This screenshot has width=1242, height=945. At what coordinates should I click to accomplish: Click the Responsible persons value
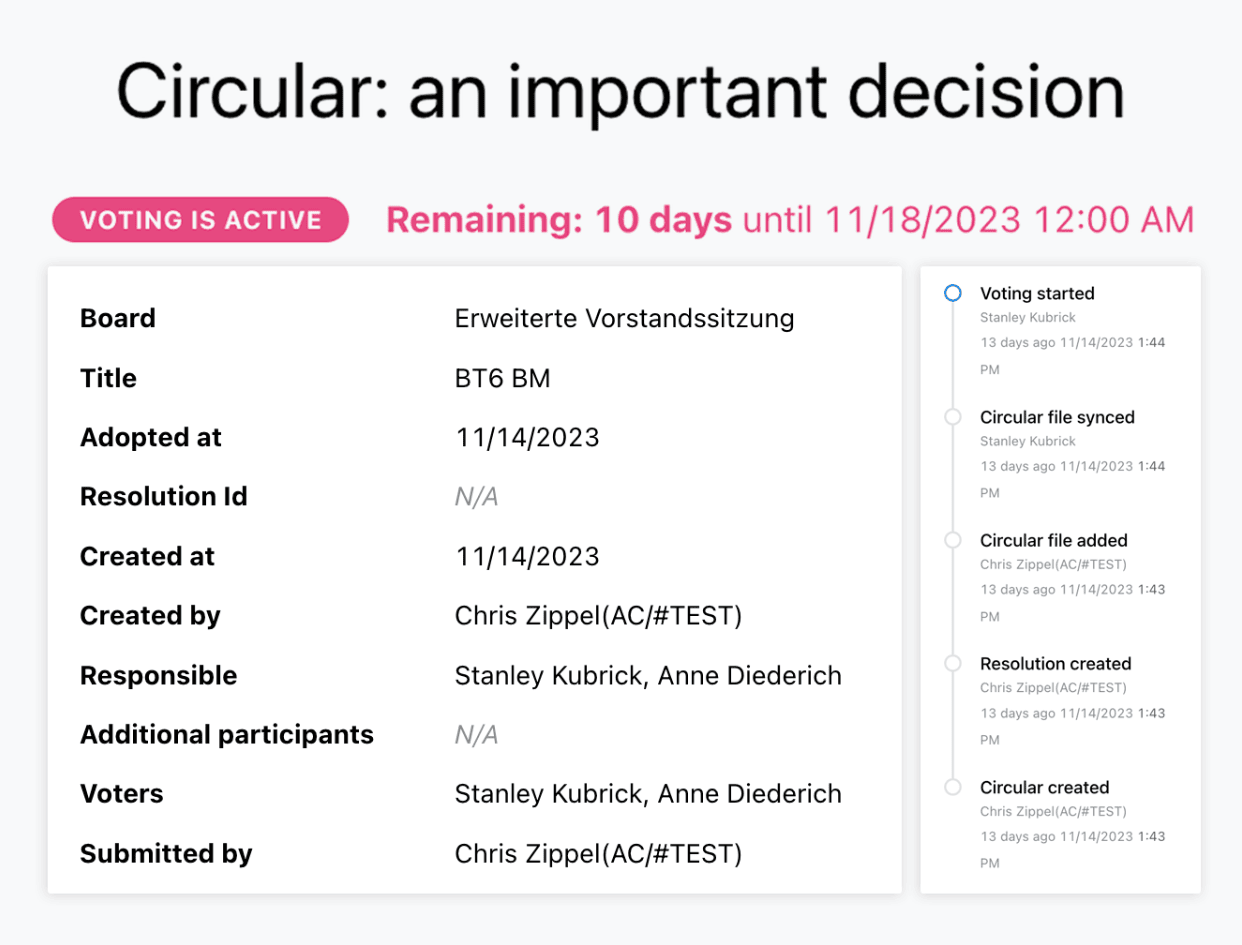point(648,676)
